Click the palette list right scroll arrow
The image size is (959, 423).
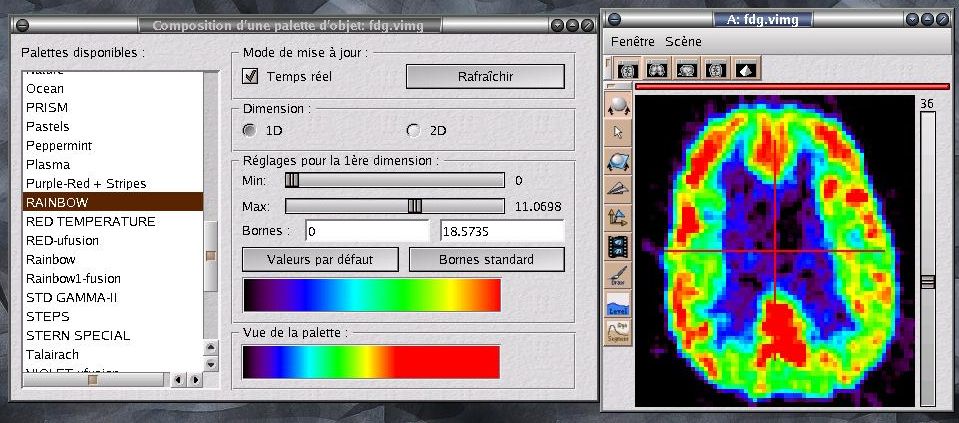click(194, 380)
